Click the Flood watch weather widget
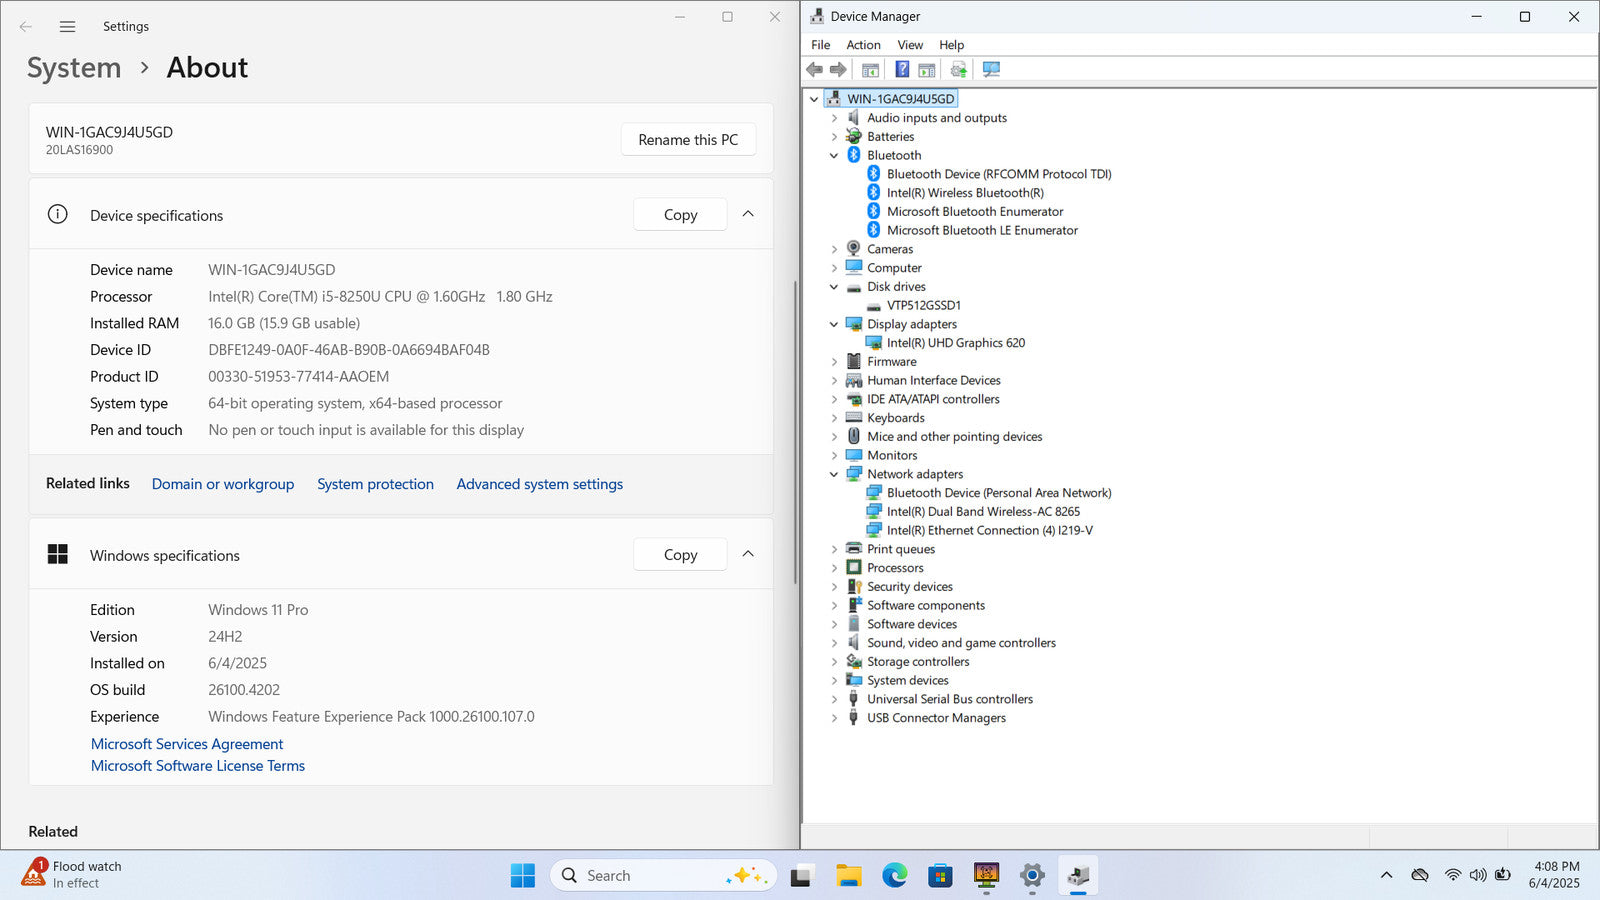Screen dimensions: 1600x900 73,874
